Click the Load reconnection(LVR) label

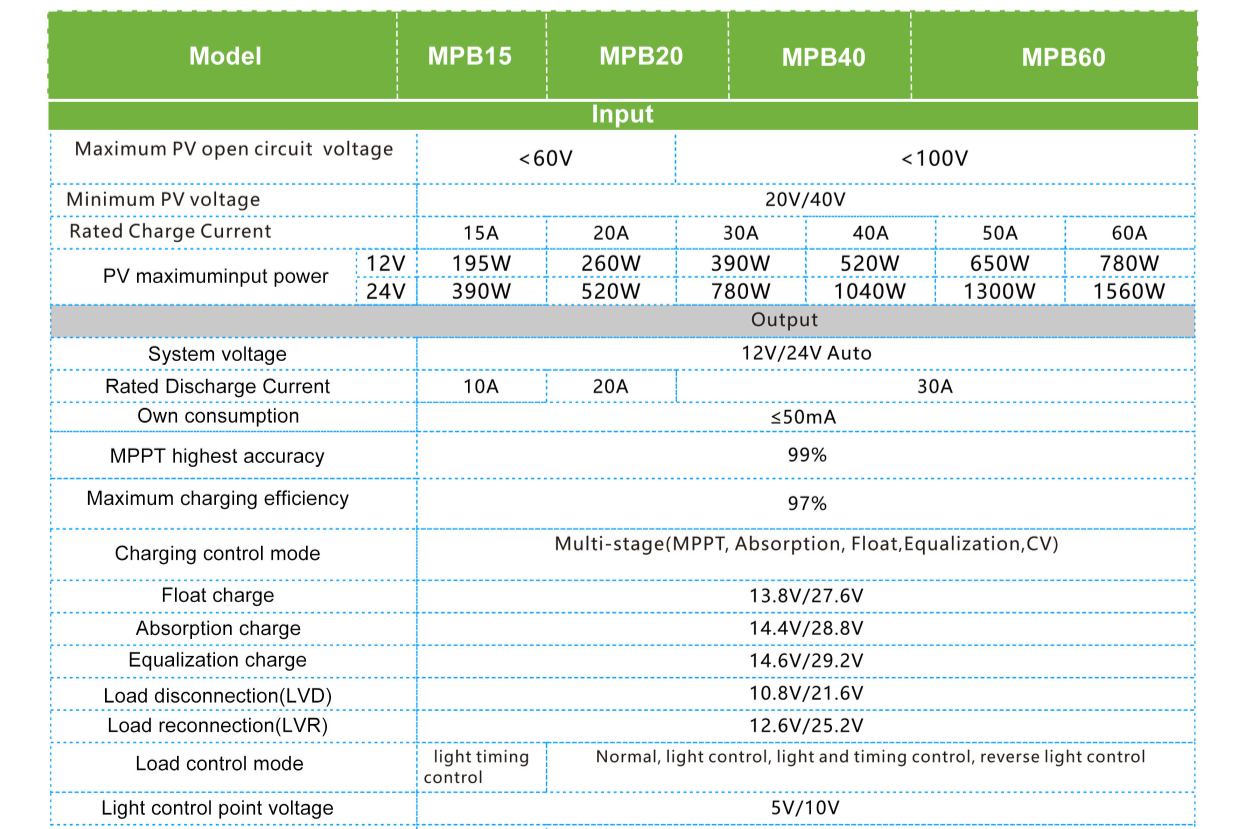tap(217, 726)
